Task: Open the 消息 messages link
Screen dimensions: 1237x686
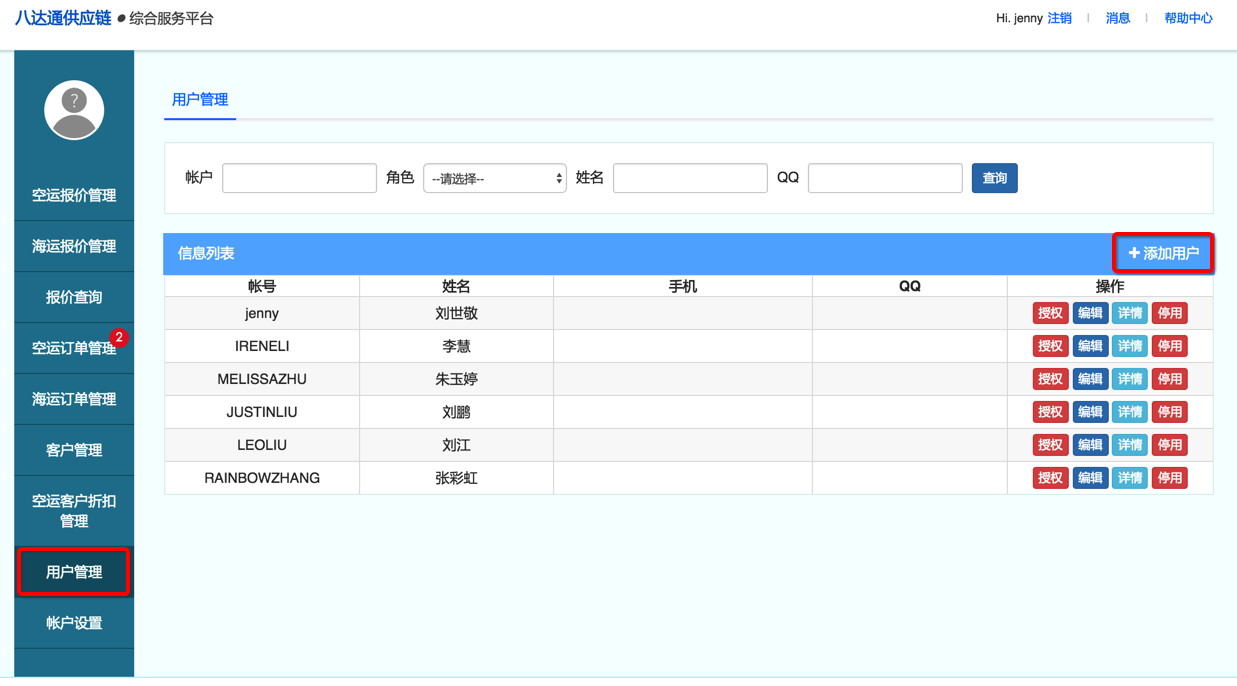Action: point(1118,18)
